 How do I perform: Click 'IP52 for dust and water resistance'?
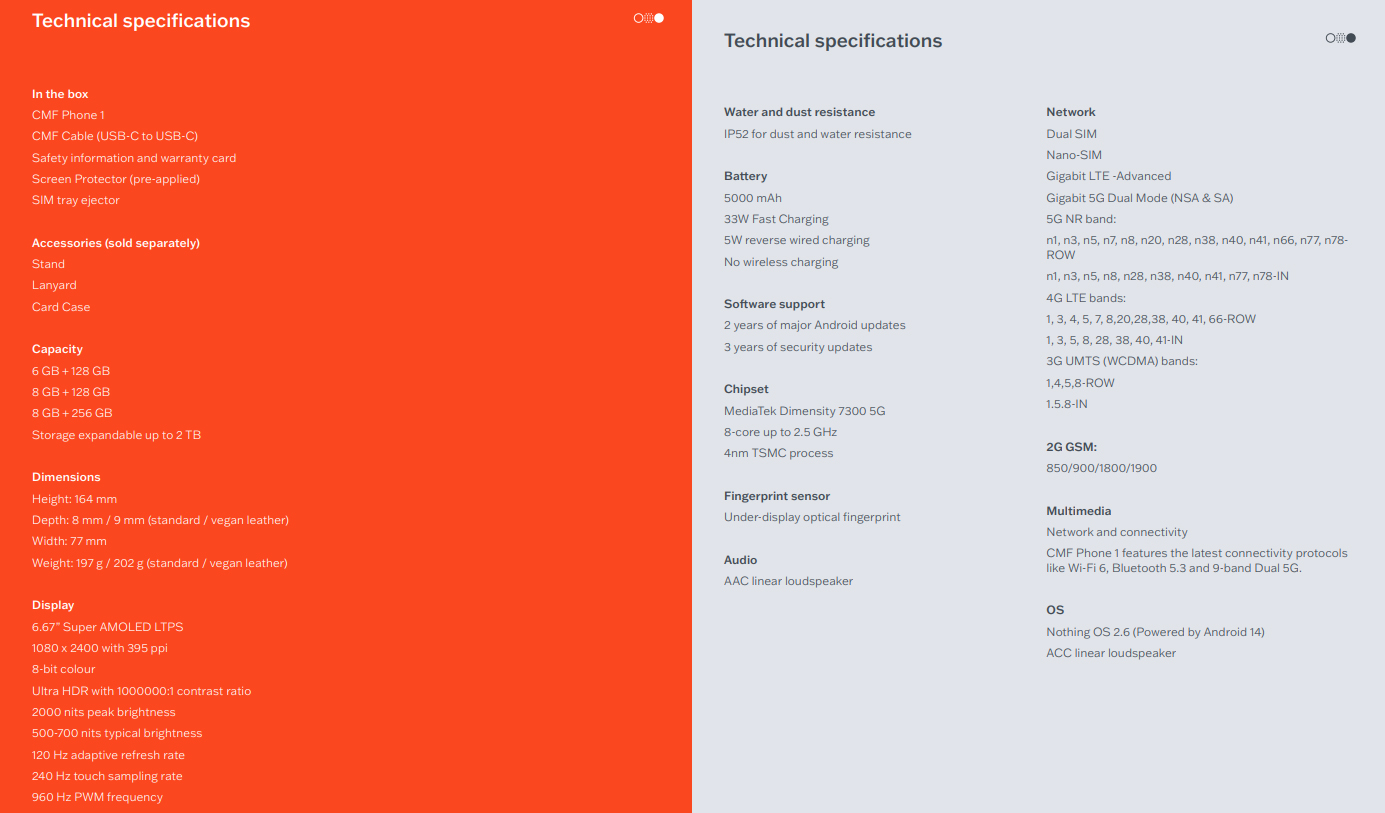coord(818,134)
